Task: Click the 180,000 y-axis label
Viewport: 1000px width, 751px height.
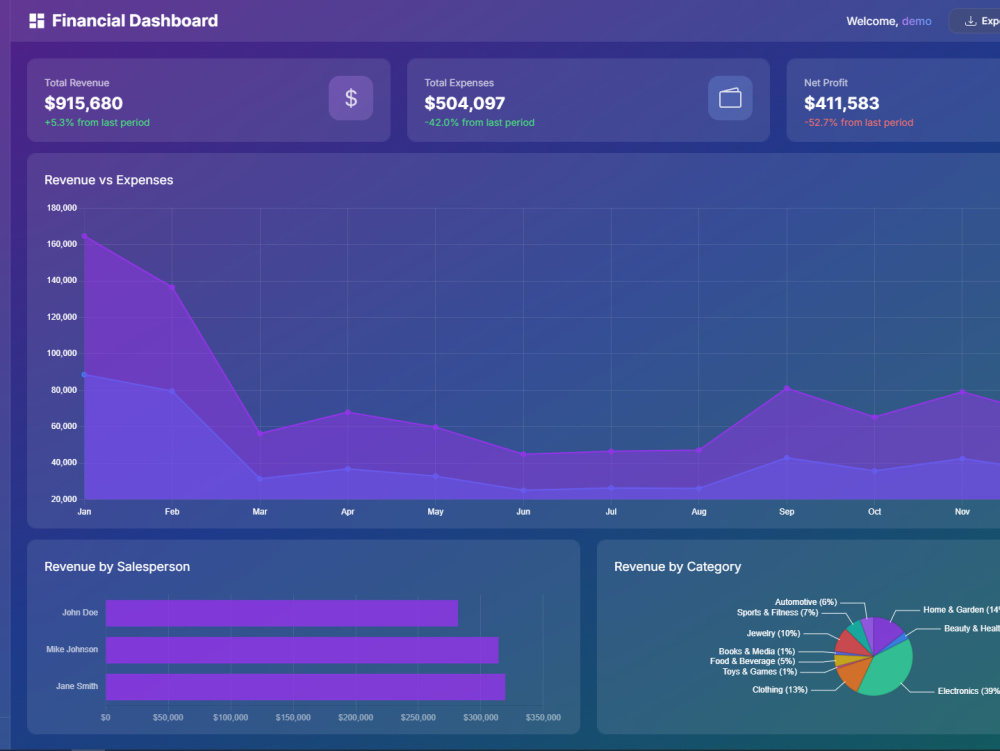Action: click(x=61, y=208)
